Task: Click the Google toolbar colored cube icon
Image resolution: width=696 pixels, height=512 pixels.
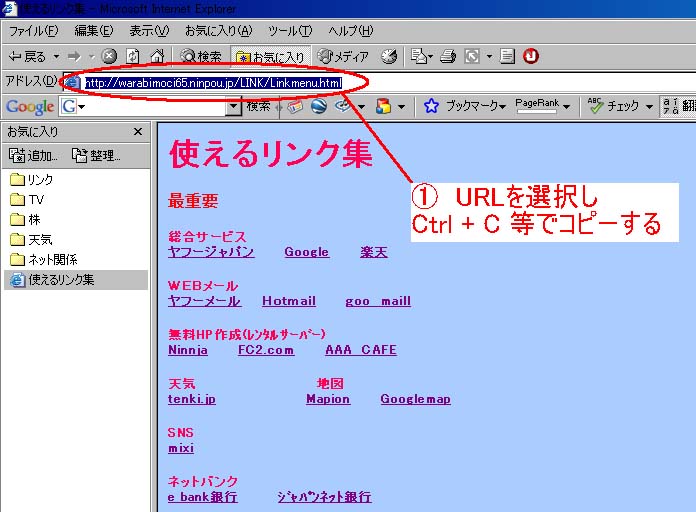Action: 384,106
